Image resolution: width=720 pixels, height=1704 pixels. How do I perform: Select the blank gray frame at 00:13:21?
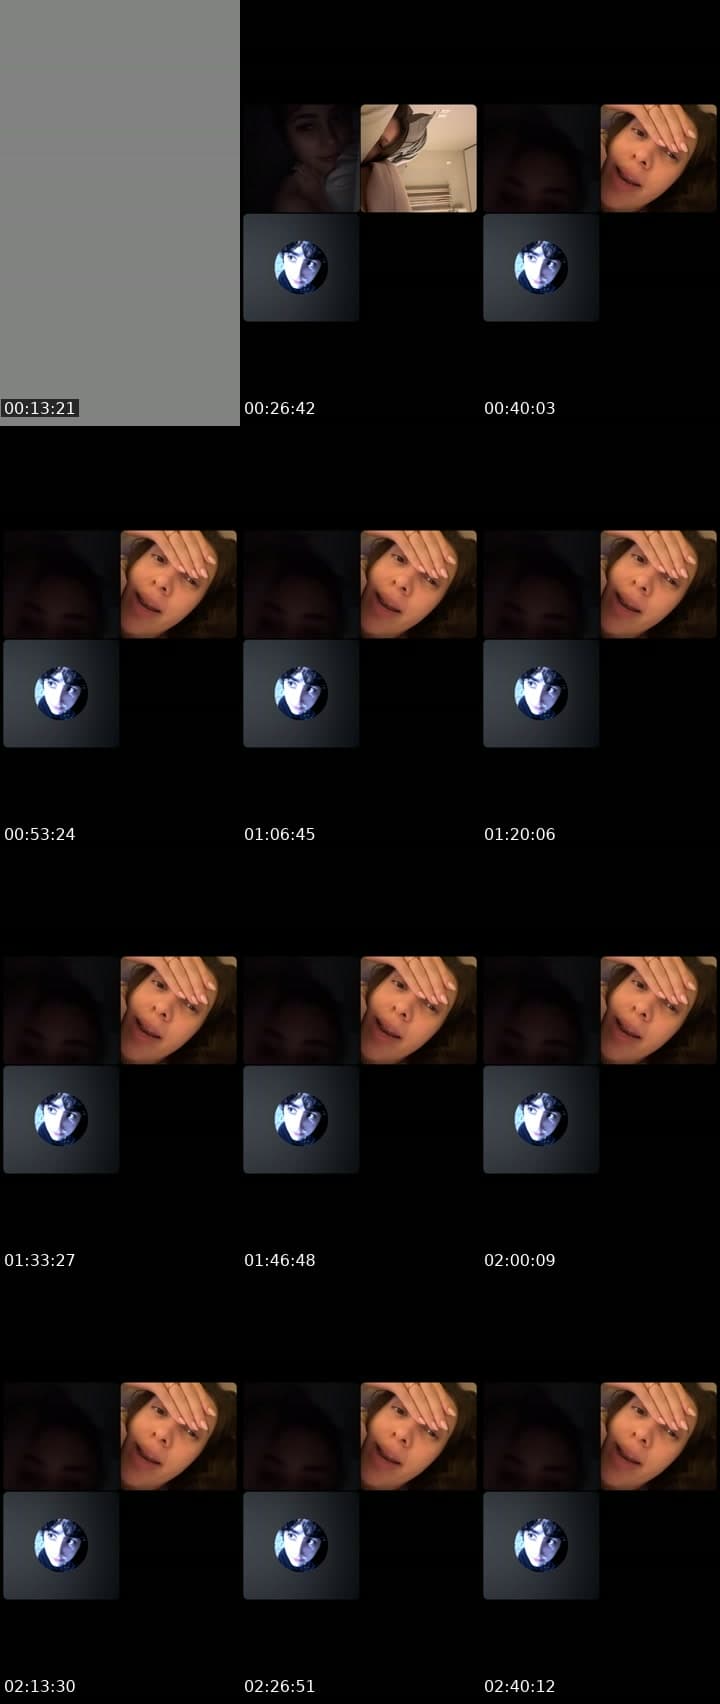coord(120,213)
